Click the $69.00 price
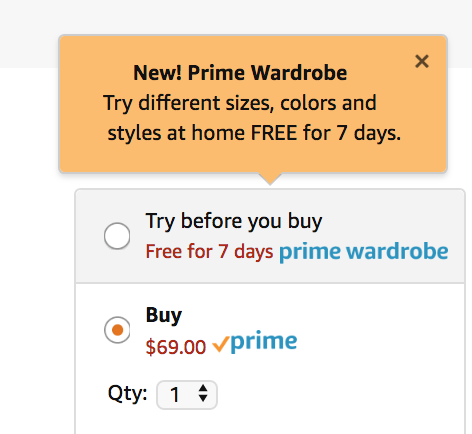 pyautogui.click(x=176, y=347)
